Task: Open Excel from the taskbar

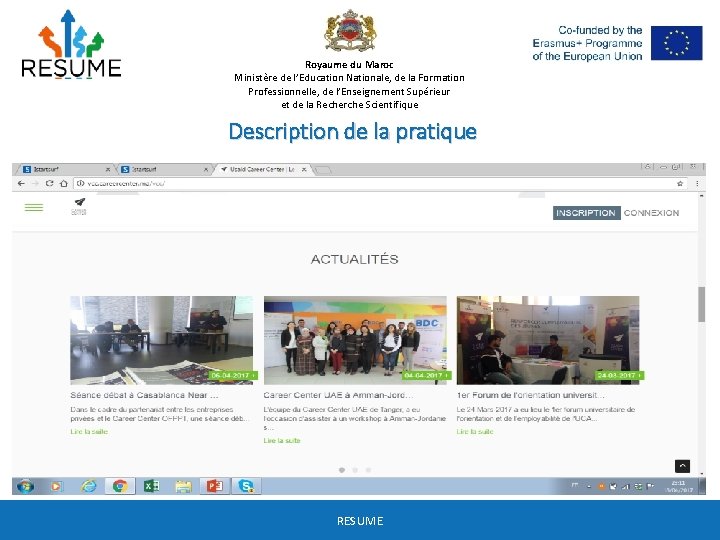Action: click(x=152, y=486)
